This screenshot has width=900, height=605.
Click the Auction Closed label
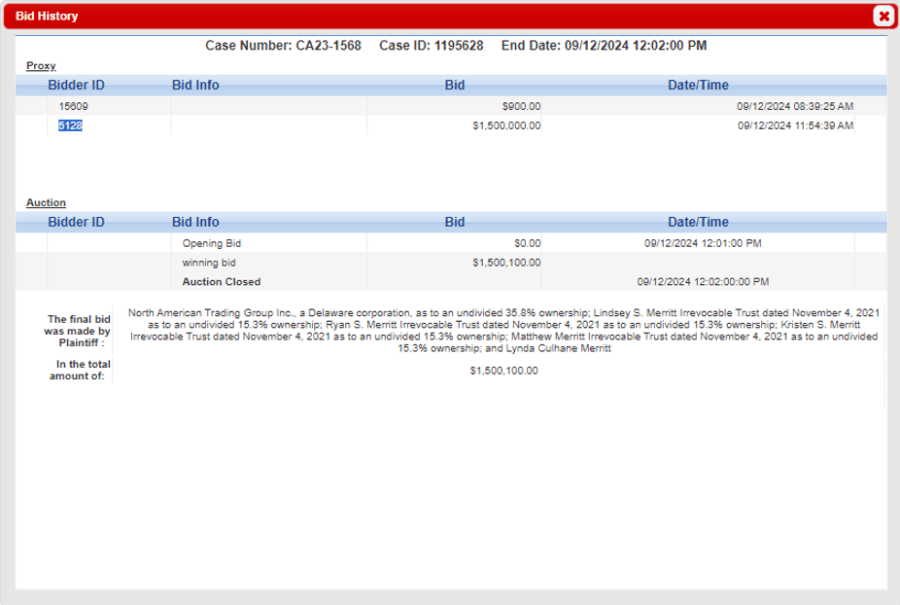coord(222,282)
